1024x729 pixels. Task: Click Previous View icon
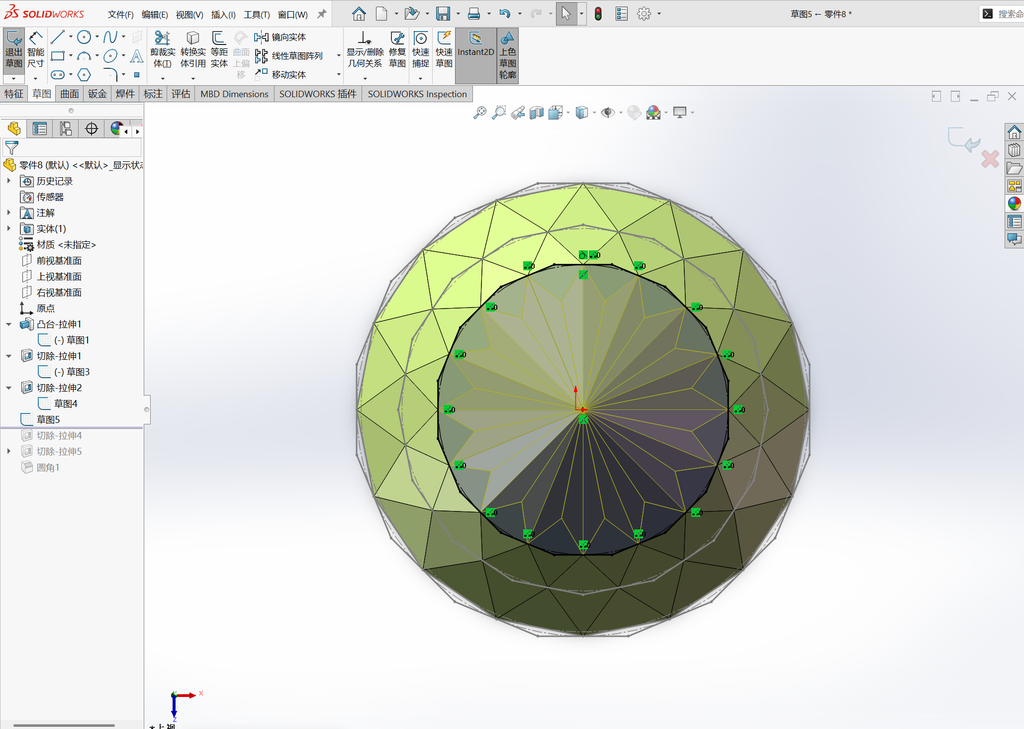(517, 113)
